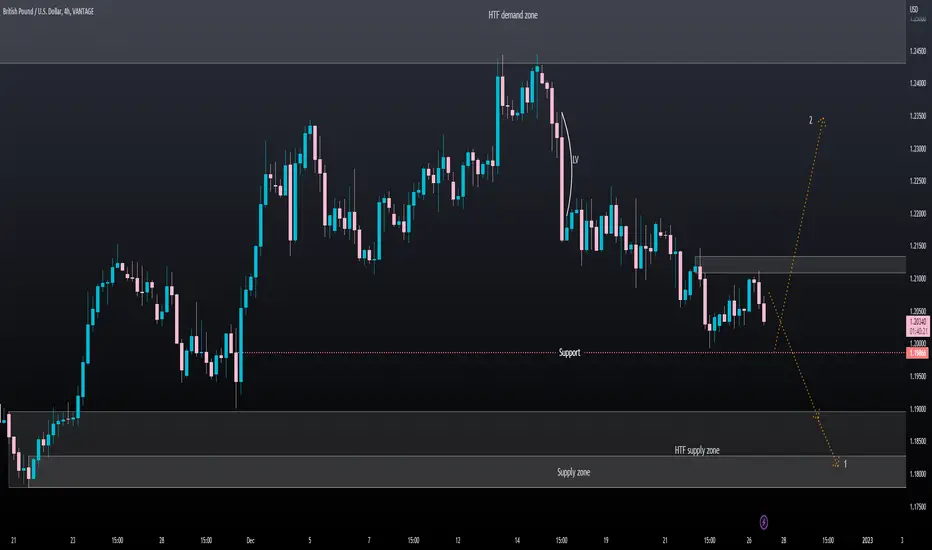This screenshot has height=550, width=932.
Task: Click the 1.23500 price axis label
Action: pos(918,116)
